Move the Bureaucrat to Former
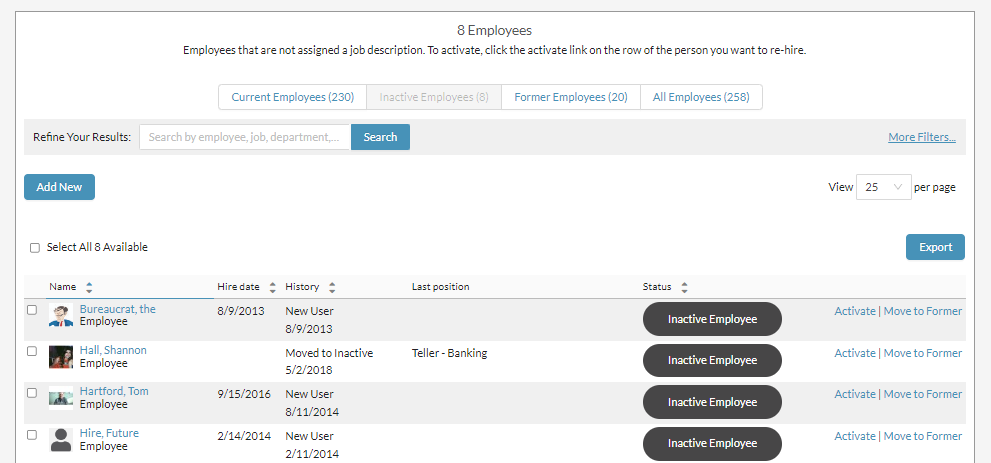Screen dimensions: 991x463 pos(923,311)
